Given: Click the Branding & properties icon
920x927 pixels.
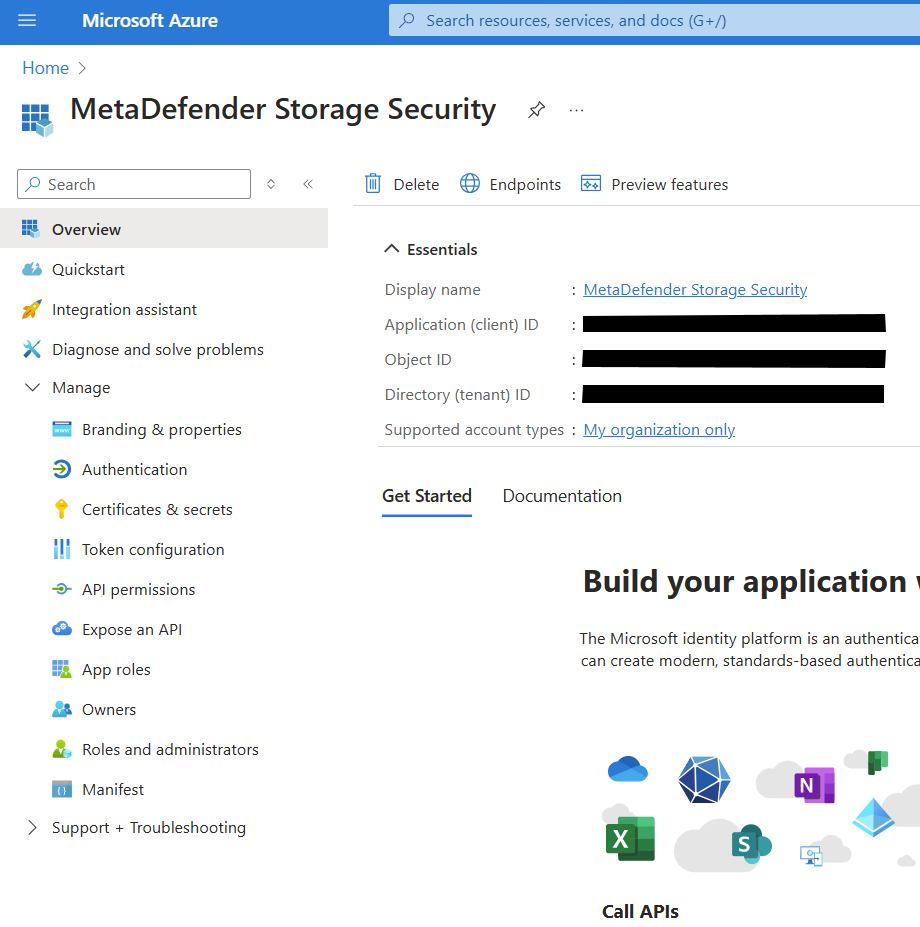Looking at the screenshot, I should pos(62,429).
